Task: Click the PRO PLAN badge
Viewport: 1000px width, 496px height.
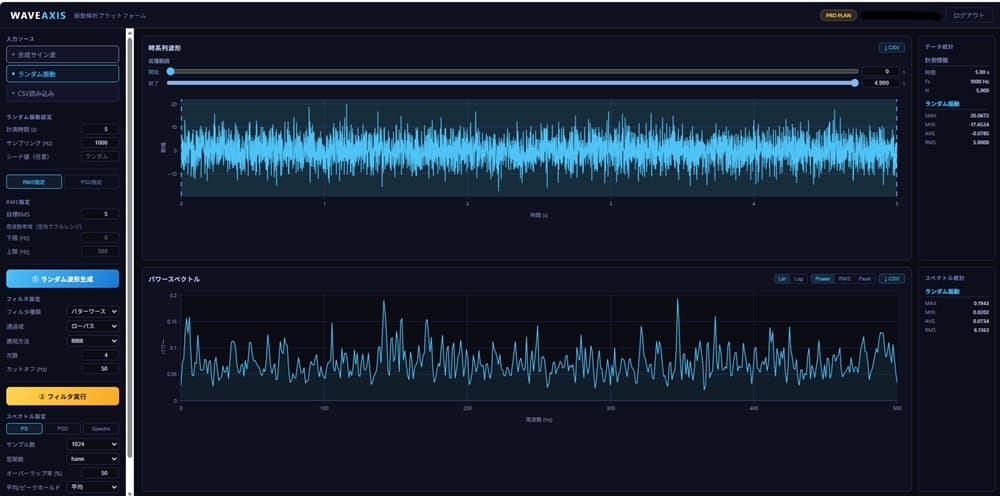Action: tap(838, 15)
